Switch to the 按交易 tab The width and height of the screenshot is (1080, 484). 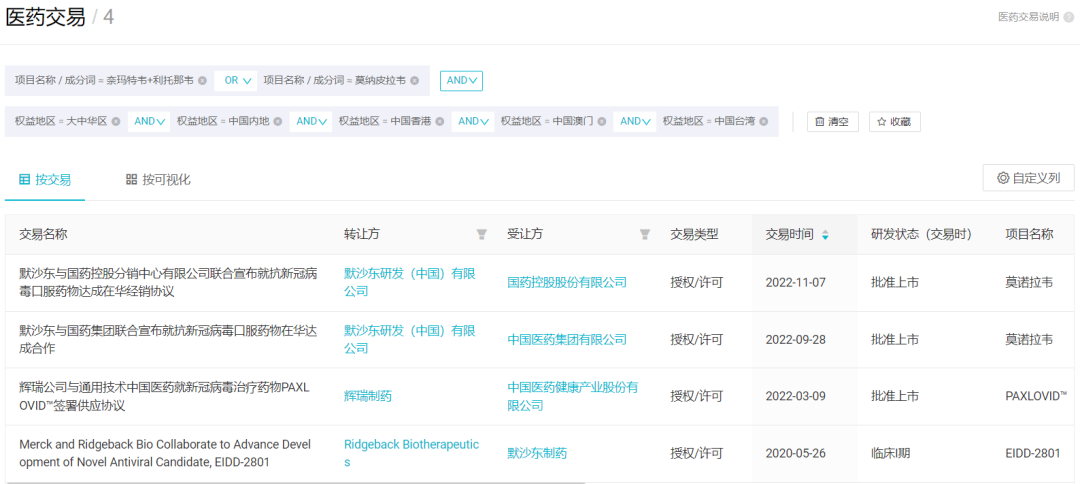(x=45, y=180)
